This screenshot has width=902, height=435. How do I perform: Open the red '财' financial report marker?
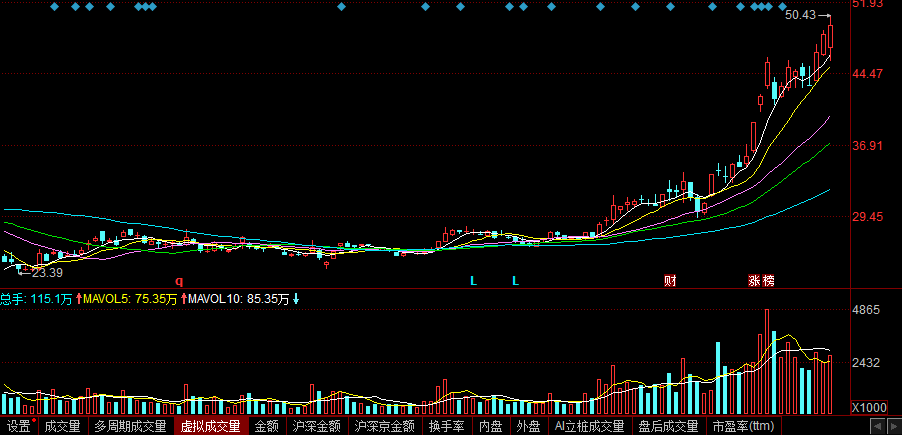coord(671,282)
